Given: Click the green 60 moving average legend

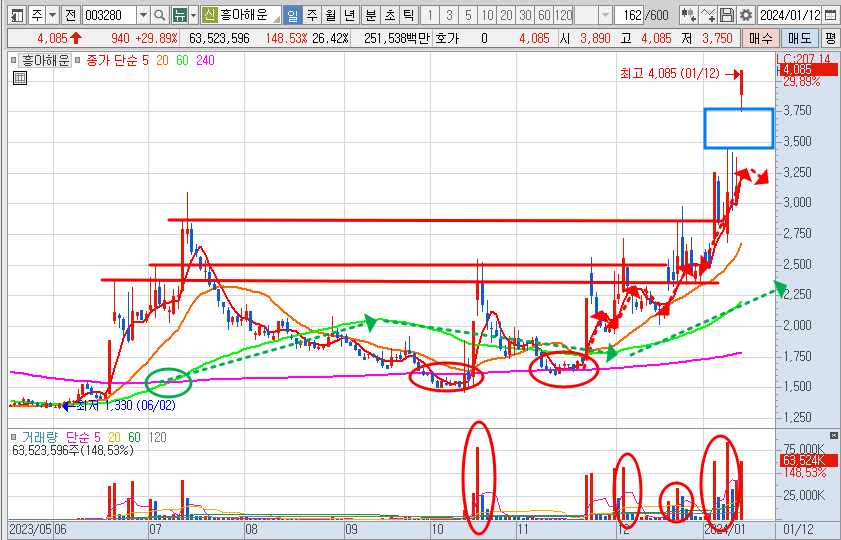Looking at the screenshot, I should coord(183,61).
